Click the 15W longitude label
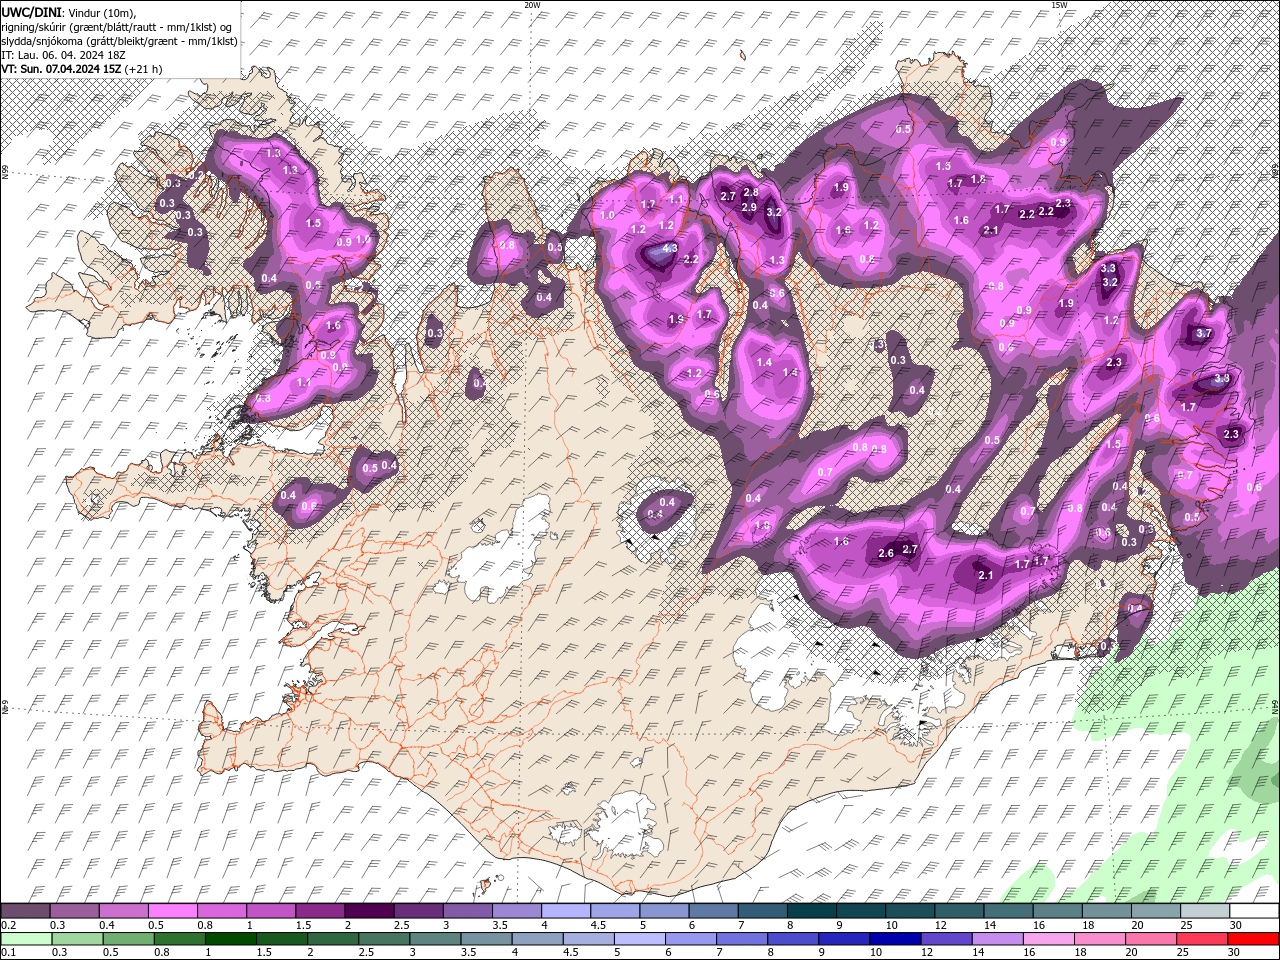 point(1059,5)
